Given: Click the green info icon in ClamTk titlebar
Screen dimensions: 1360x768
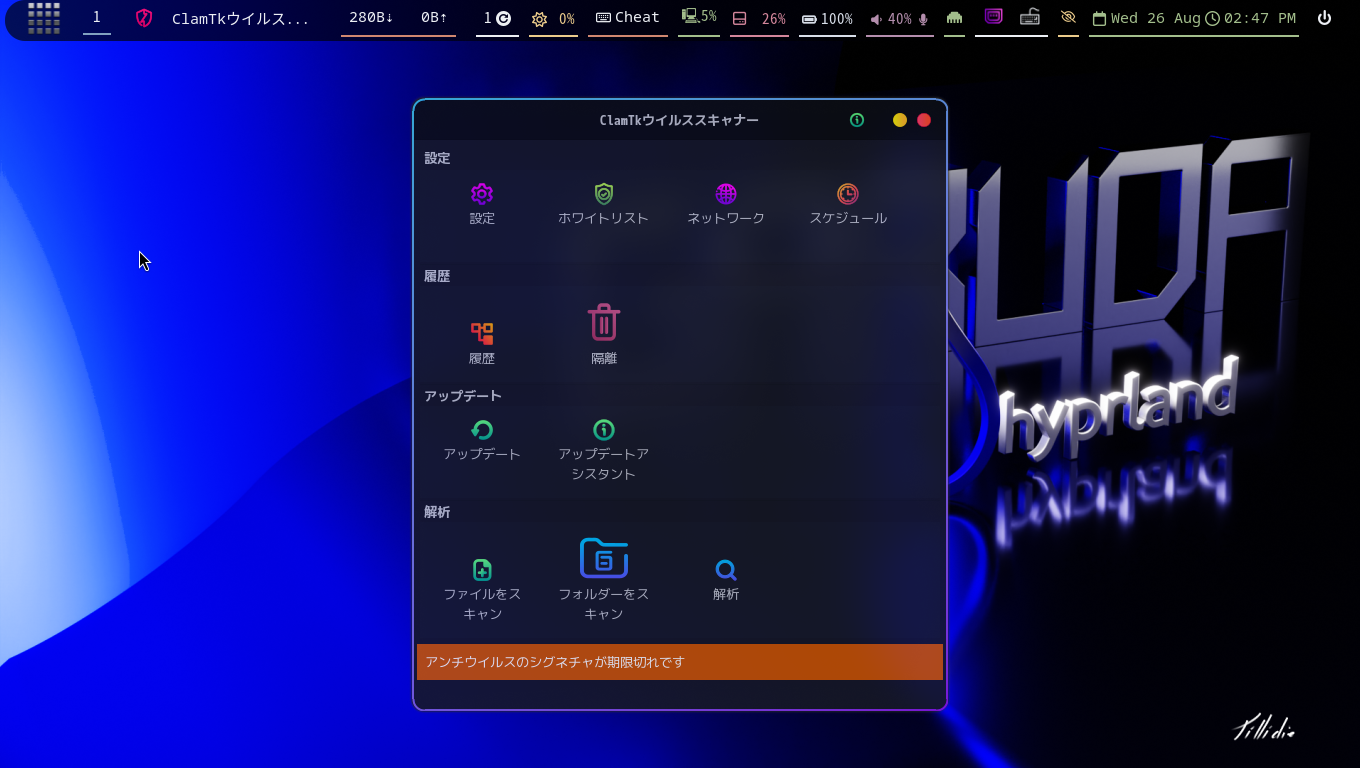Looking at the screenshot, I should click(857, 120).
